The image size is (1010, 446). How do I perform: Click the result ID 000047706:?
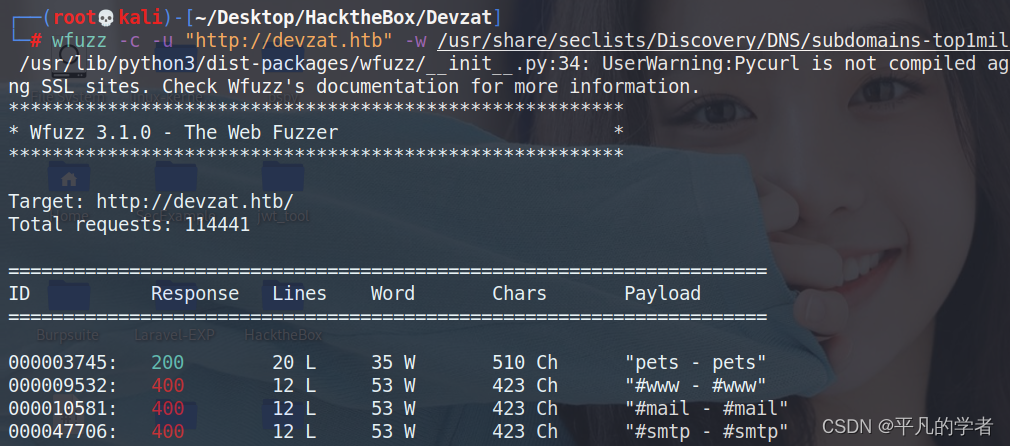[x=63, y=432]
